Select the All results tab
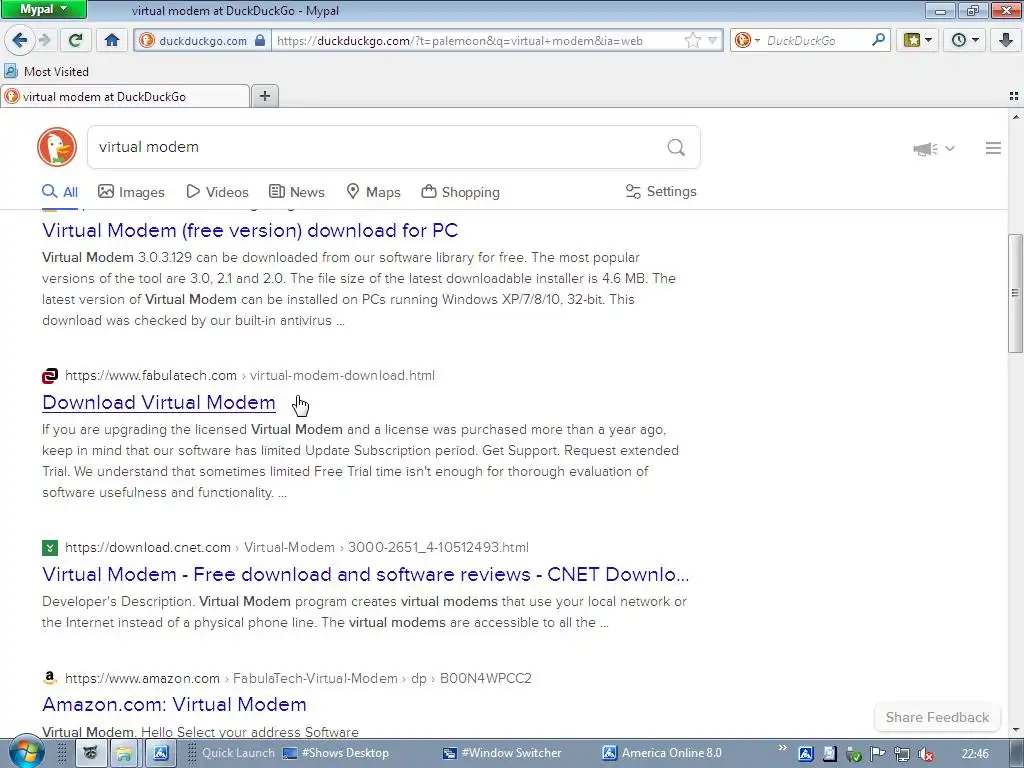 pyautogui.click(x=60, y=192)
